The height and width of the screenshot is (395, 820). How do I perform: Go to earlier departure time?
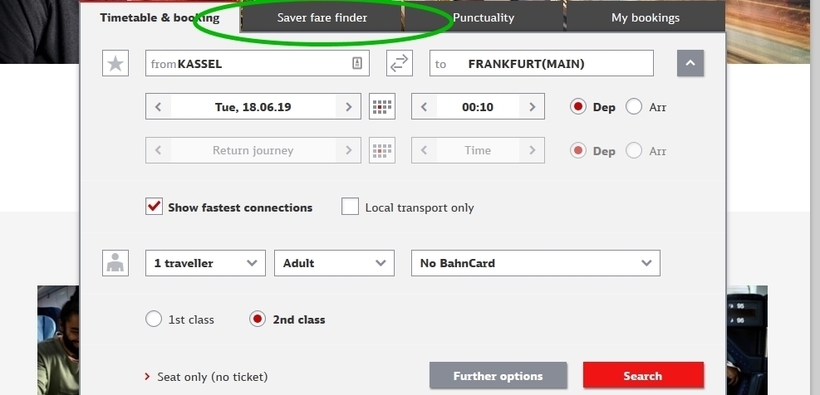[424, 107]
